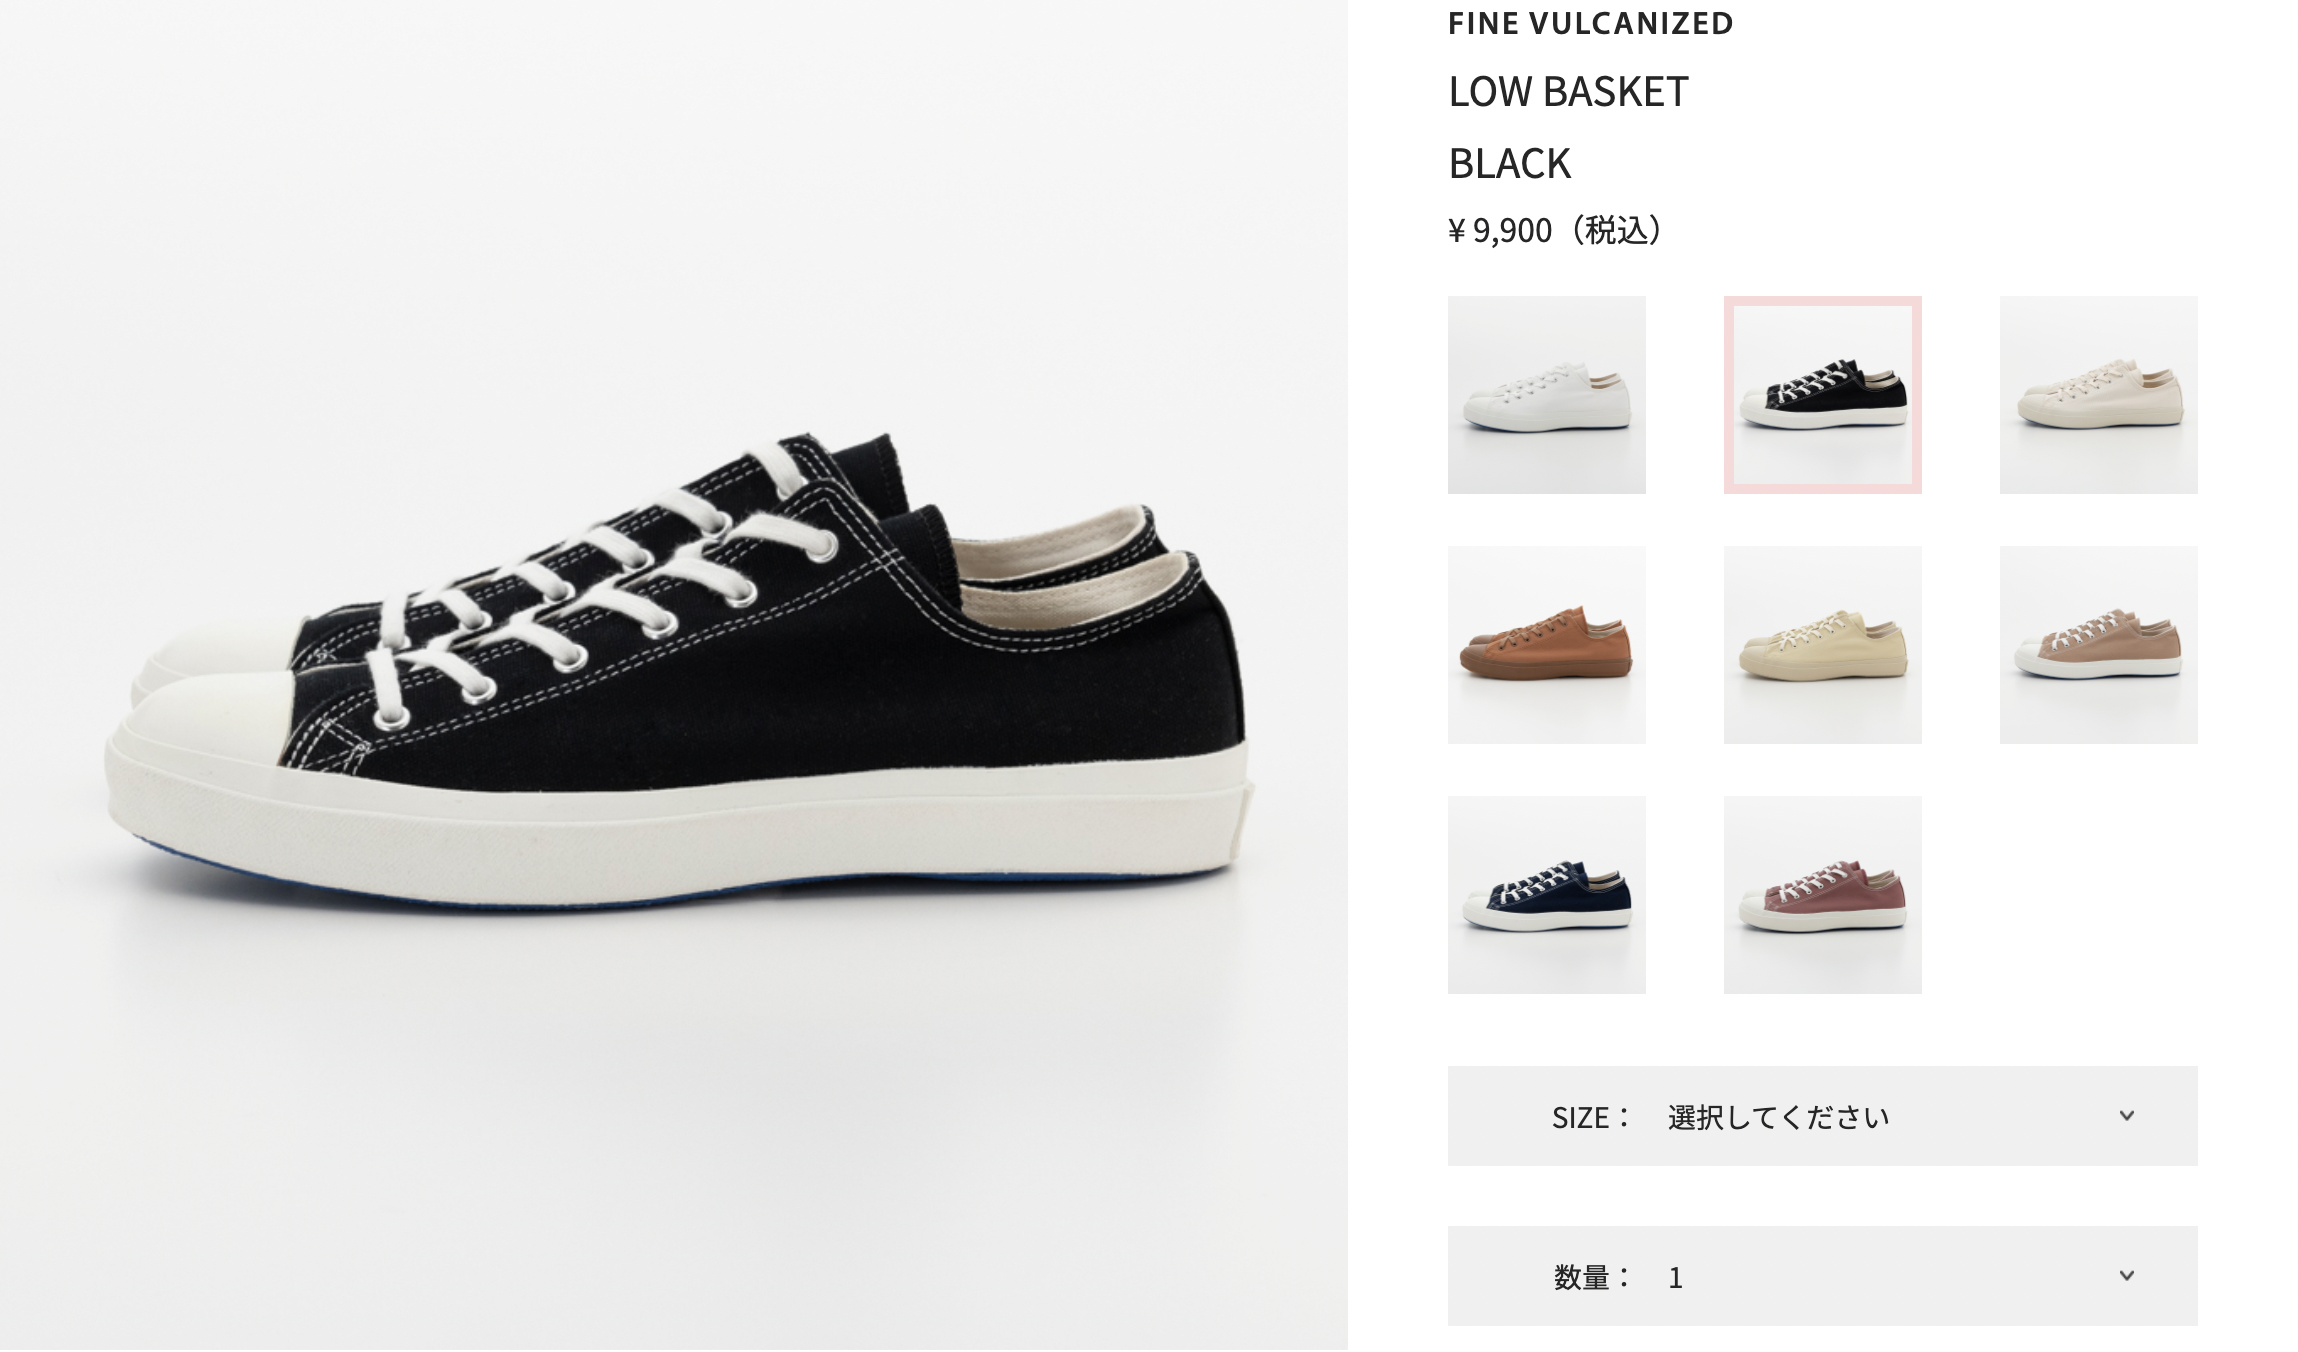Open the 数量 quantity dropdown
2298x1352 pixels.
click(1822, 1276)
